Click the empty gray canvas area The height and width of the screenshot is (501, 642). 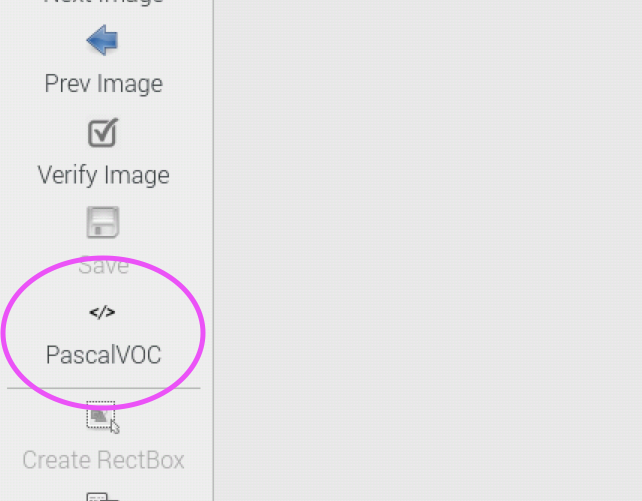(x=428, y=250)
